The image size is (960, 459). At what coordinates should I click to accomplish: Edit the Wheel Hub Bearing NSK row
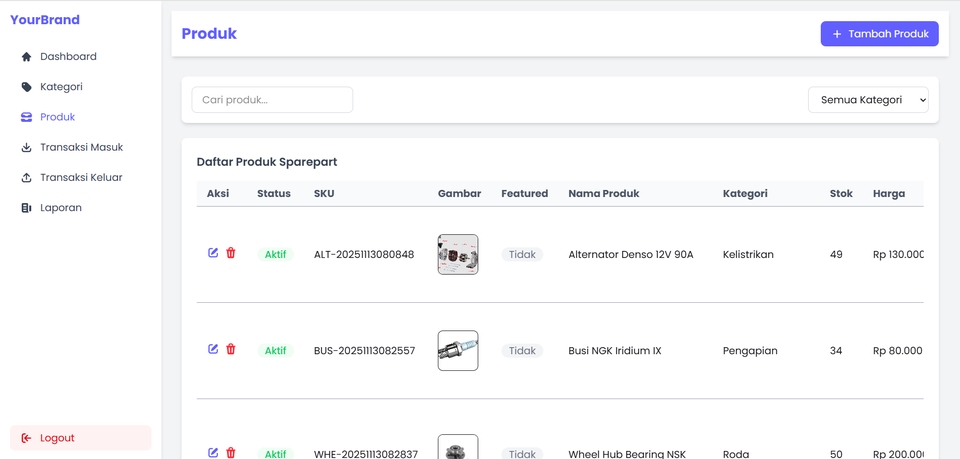coord(213,452)
